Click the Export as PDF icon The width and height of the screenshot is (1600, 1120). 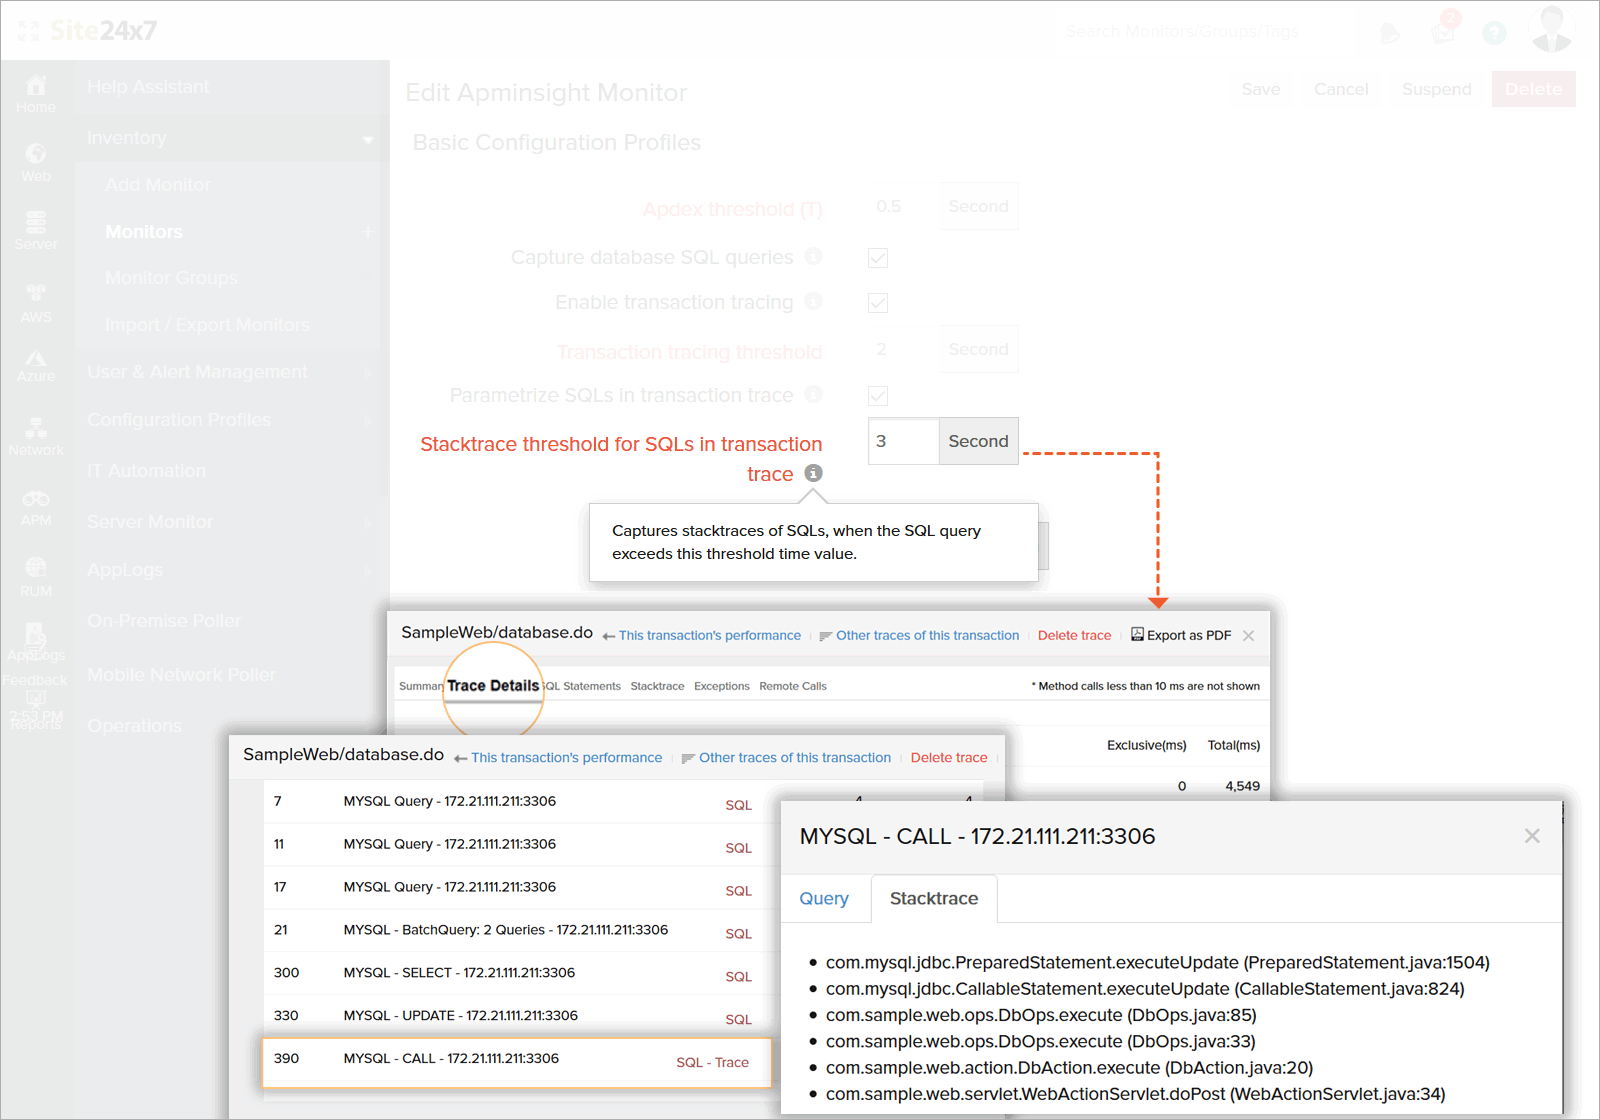[1137, 634]
